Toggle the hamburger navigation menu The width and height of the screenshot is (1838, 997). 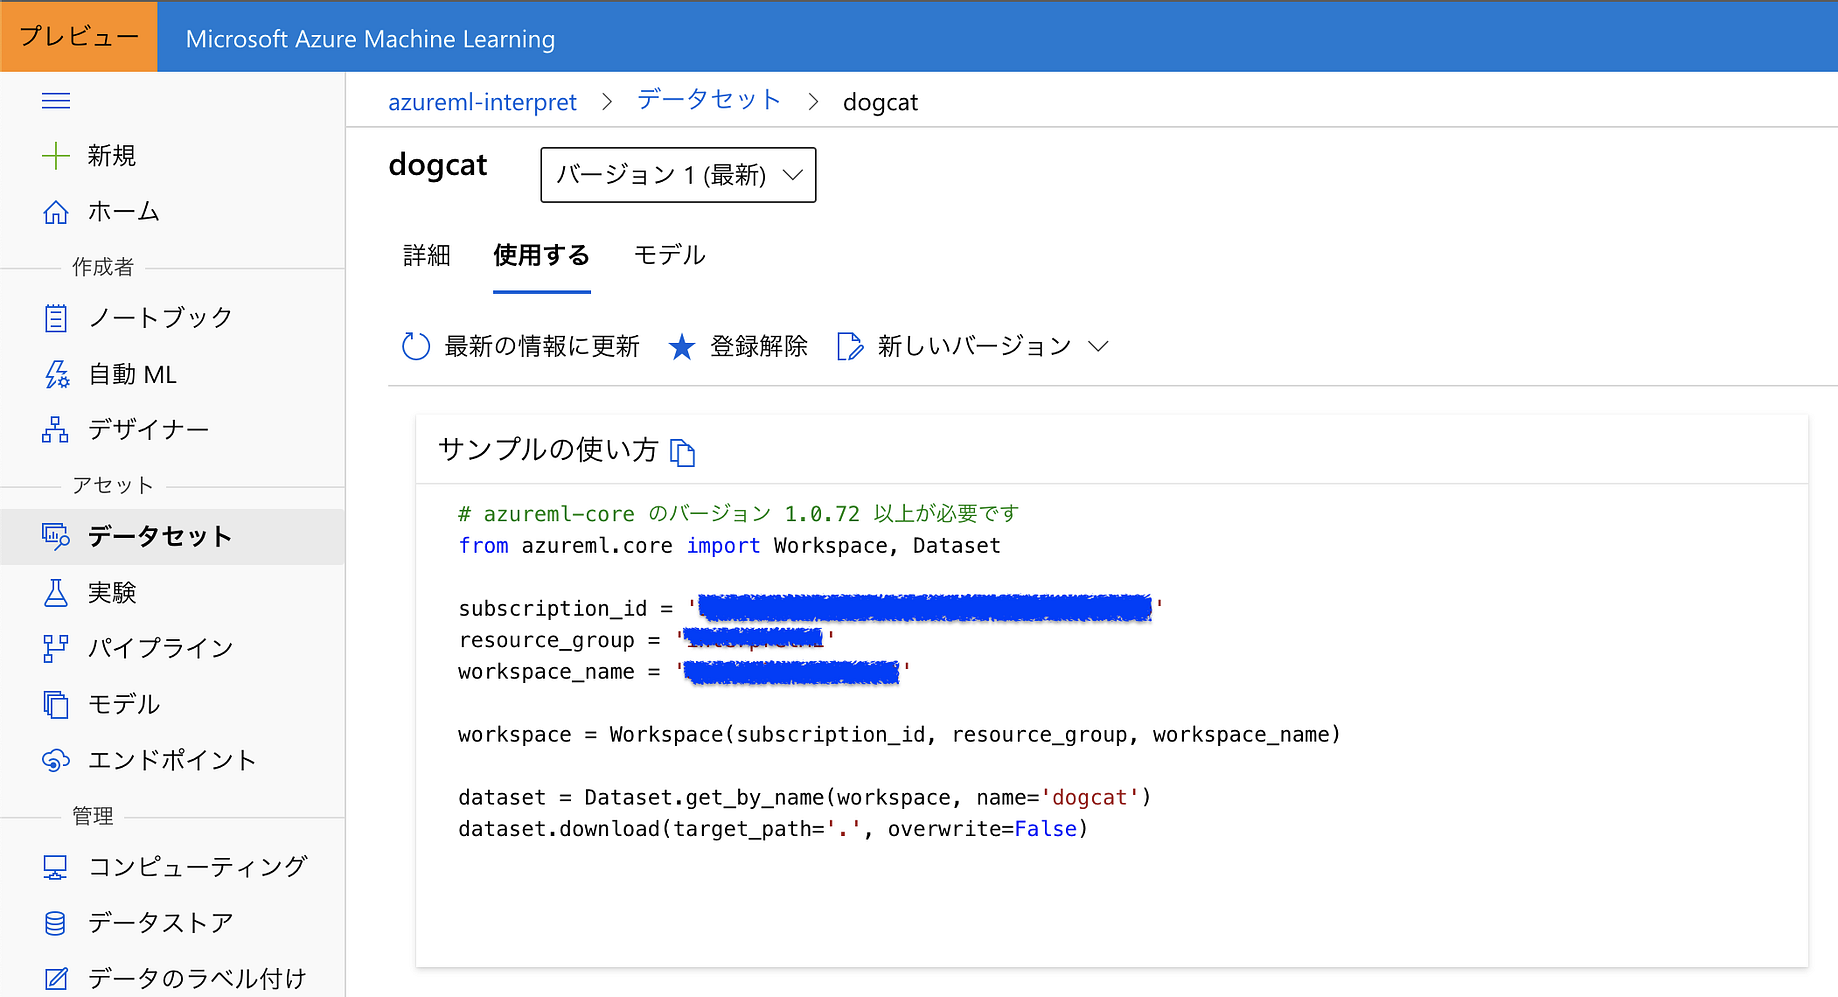pyautogui.click(x=56, y=100)
